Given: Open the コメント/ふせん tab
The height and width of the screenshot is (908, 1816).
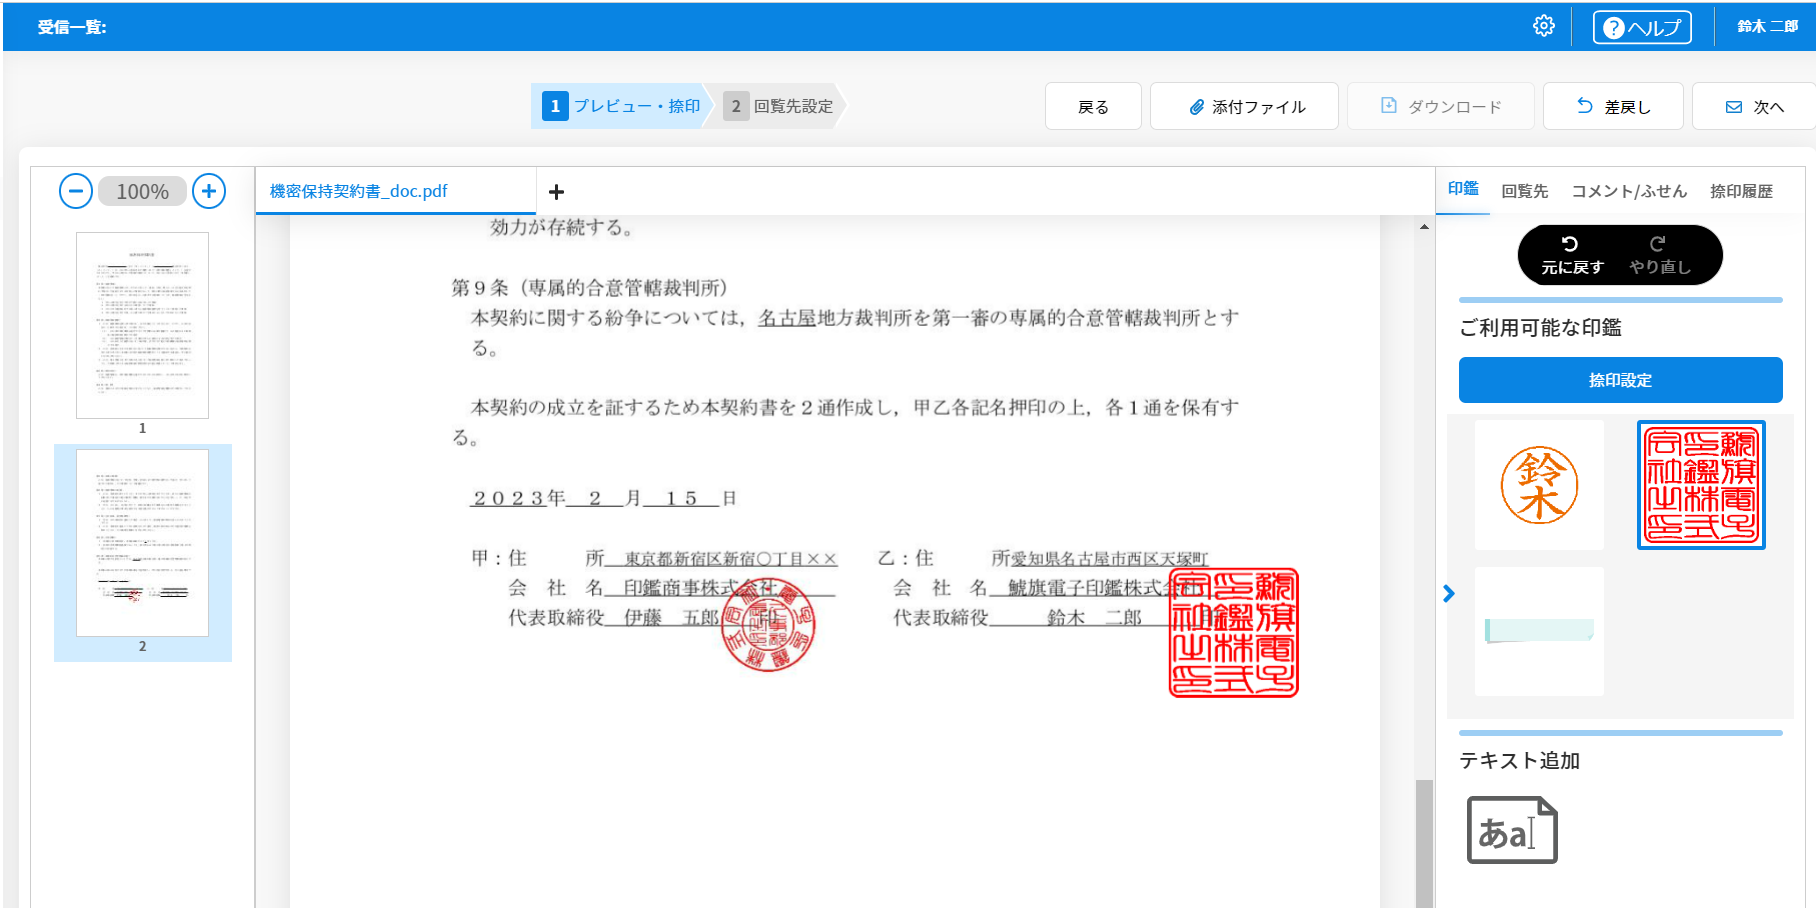Looking at the screenshot, I should click(1628, 191).
